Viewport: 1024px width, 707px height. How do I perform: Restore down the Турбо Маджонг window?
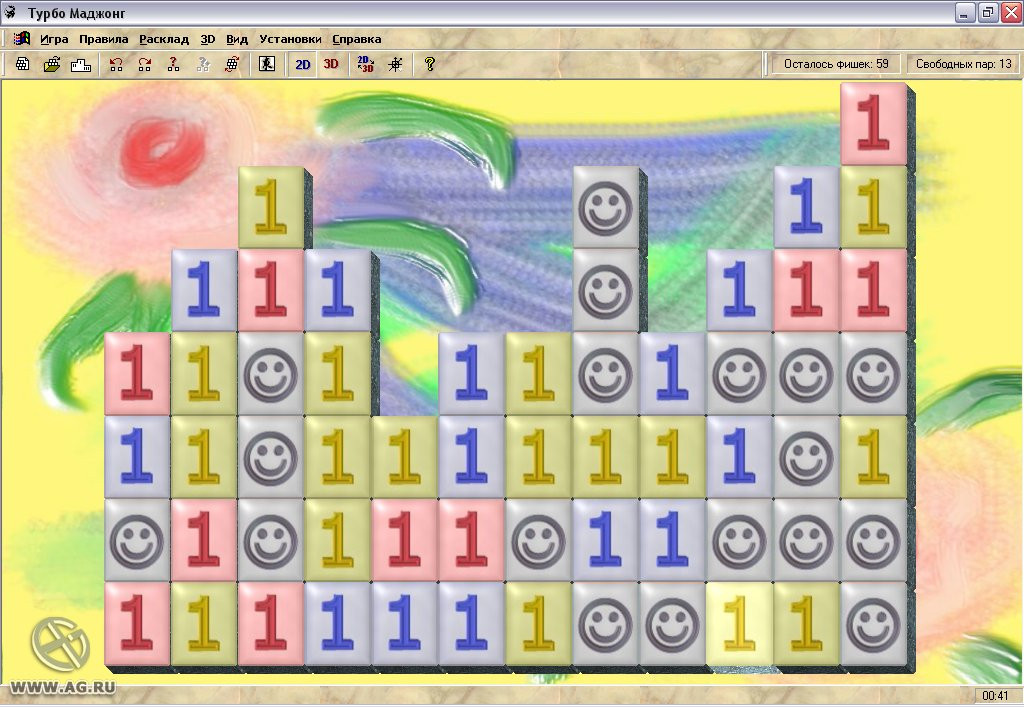click(987, 12)
